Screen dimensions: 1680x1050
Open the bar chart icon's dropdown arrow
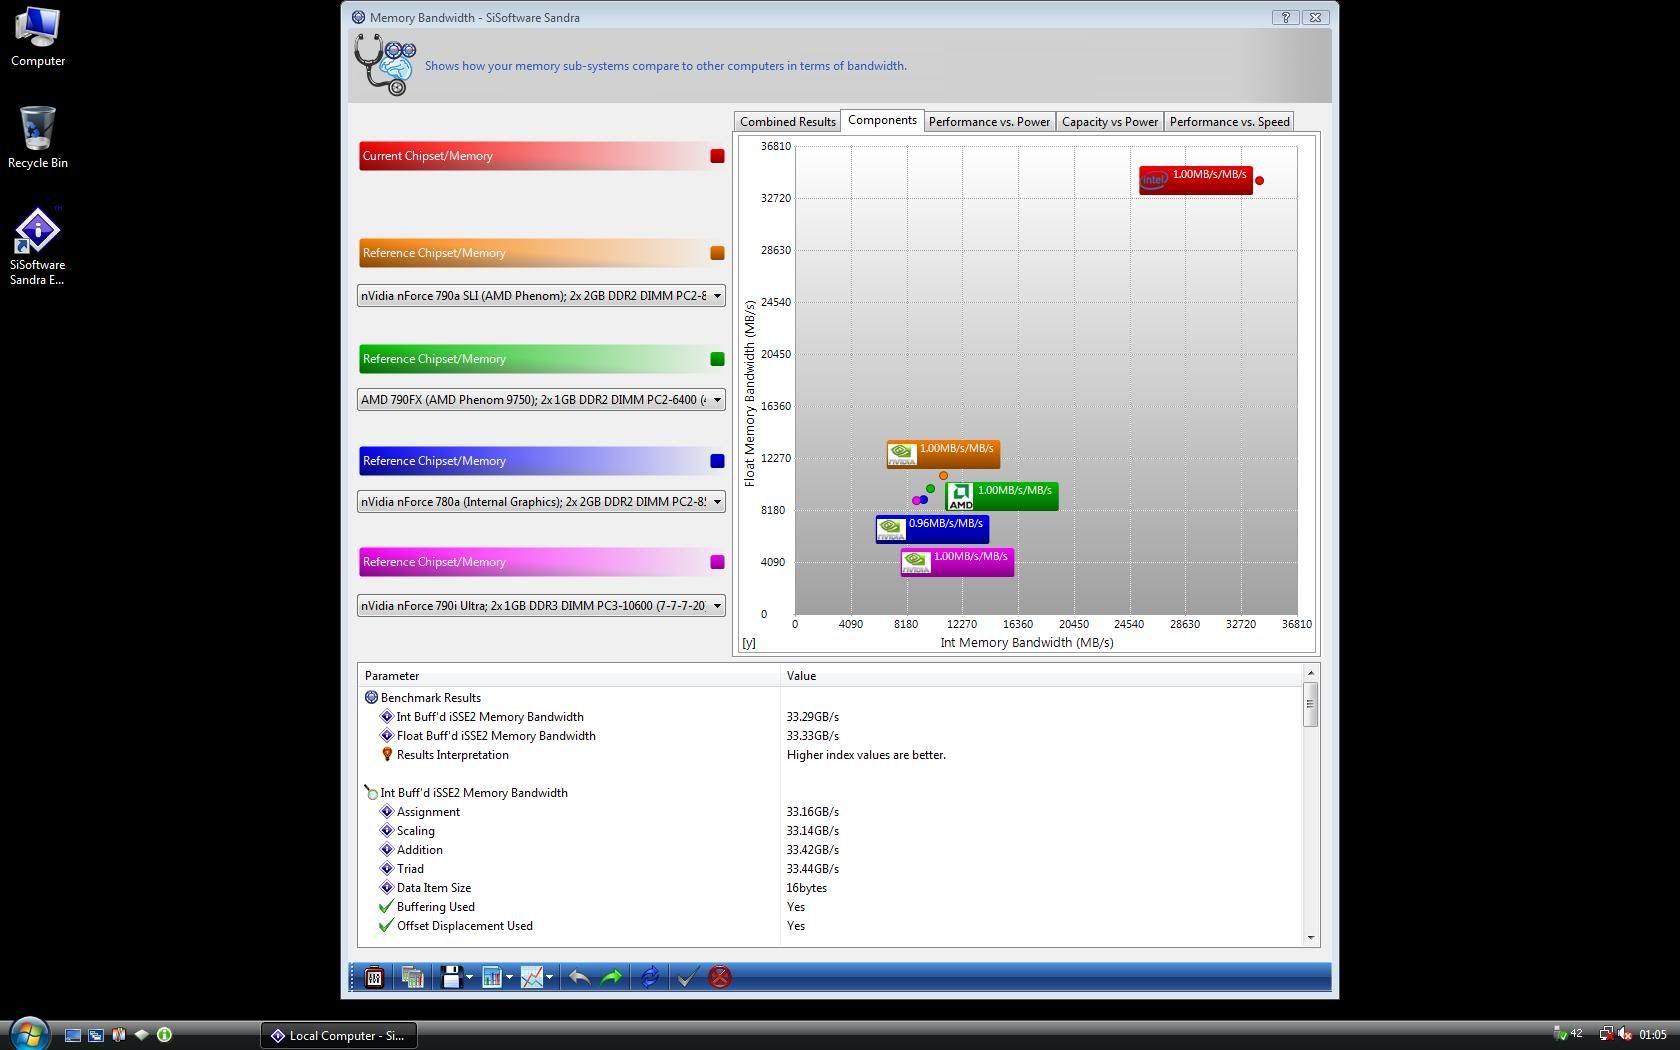click(509, 977)
